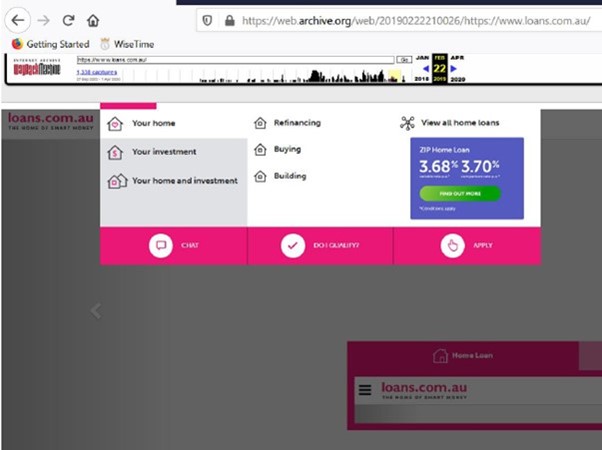This screenshot has height=450, width=602.
Task: Click the padlock site security icon
Action: click(x=230, y=20)
